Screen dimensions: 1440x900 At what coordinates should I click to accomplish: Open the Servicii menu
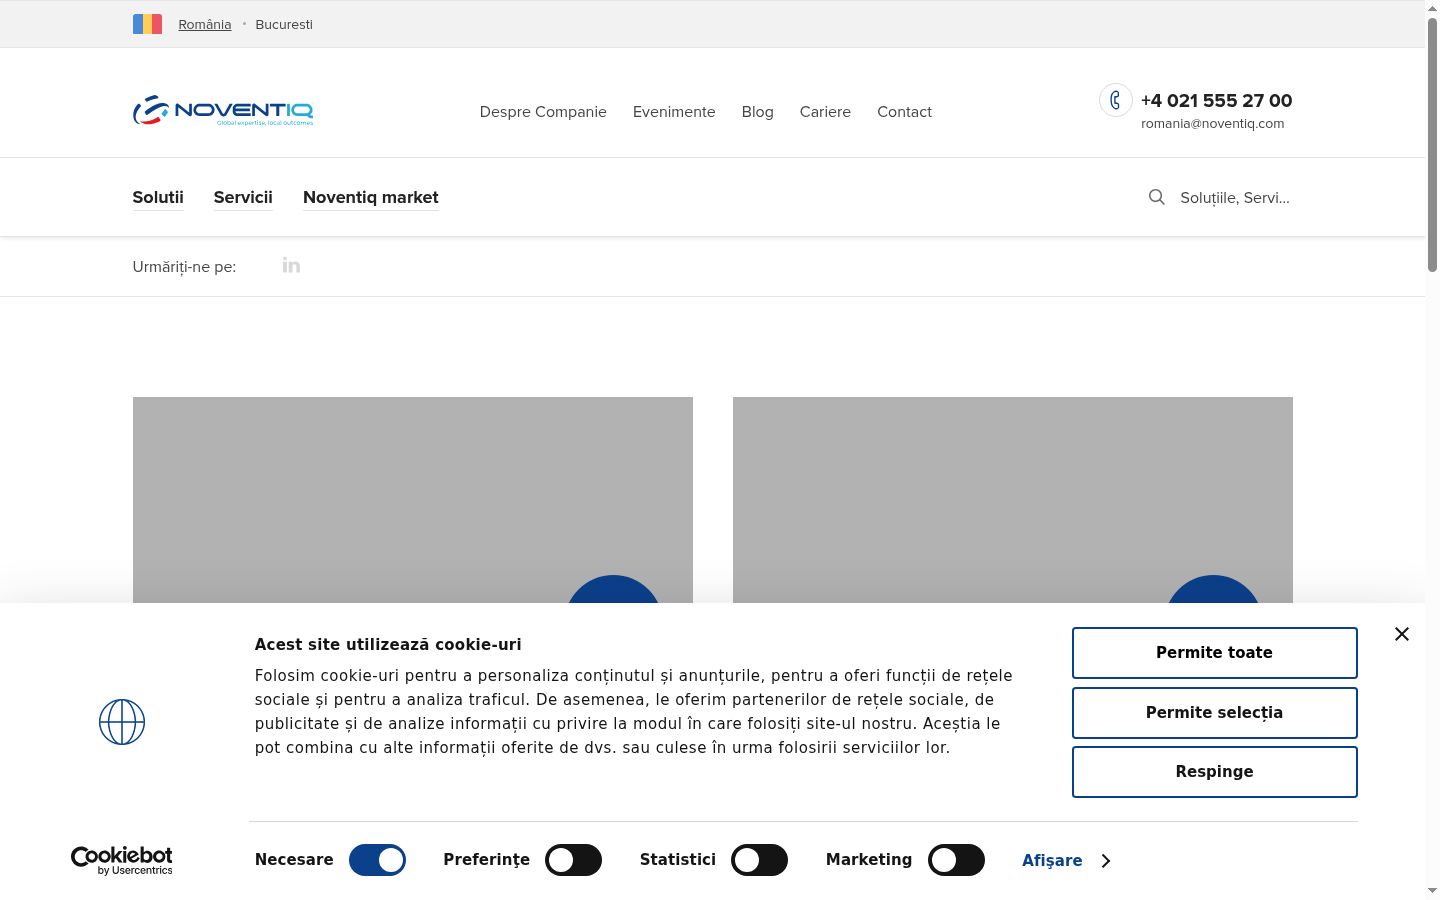click(x=243, y=197)
